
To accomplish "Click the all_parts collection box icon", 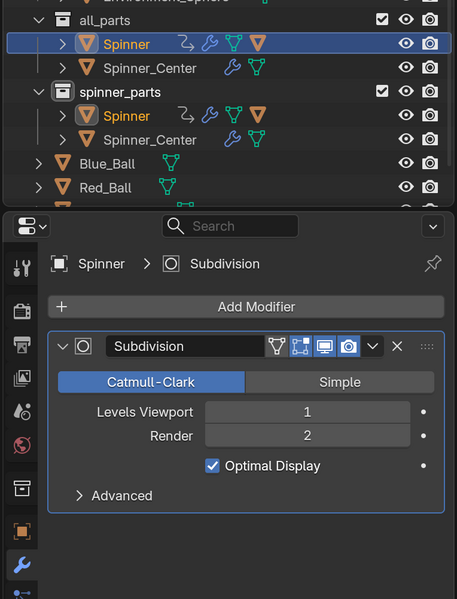I will coord(63,19).
